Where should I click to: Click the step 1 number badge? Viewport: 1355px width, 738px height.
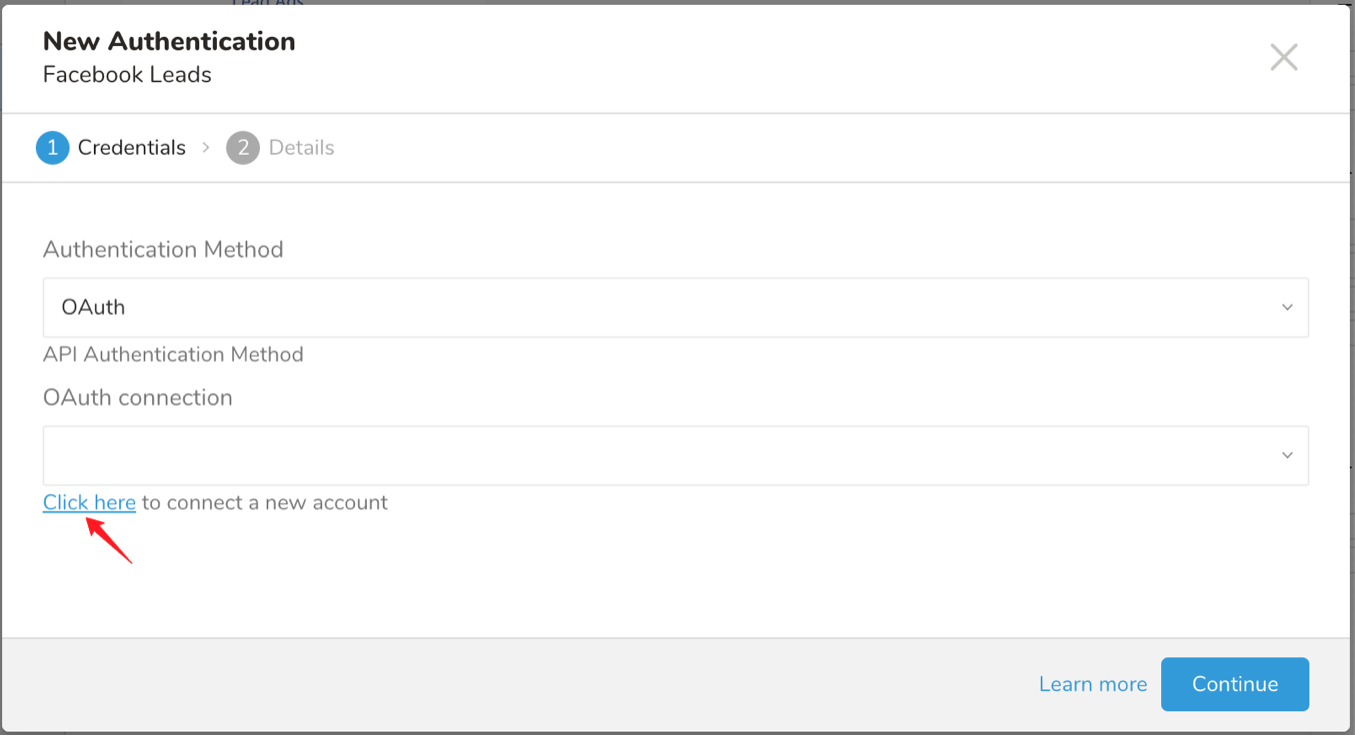point(52,148)
